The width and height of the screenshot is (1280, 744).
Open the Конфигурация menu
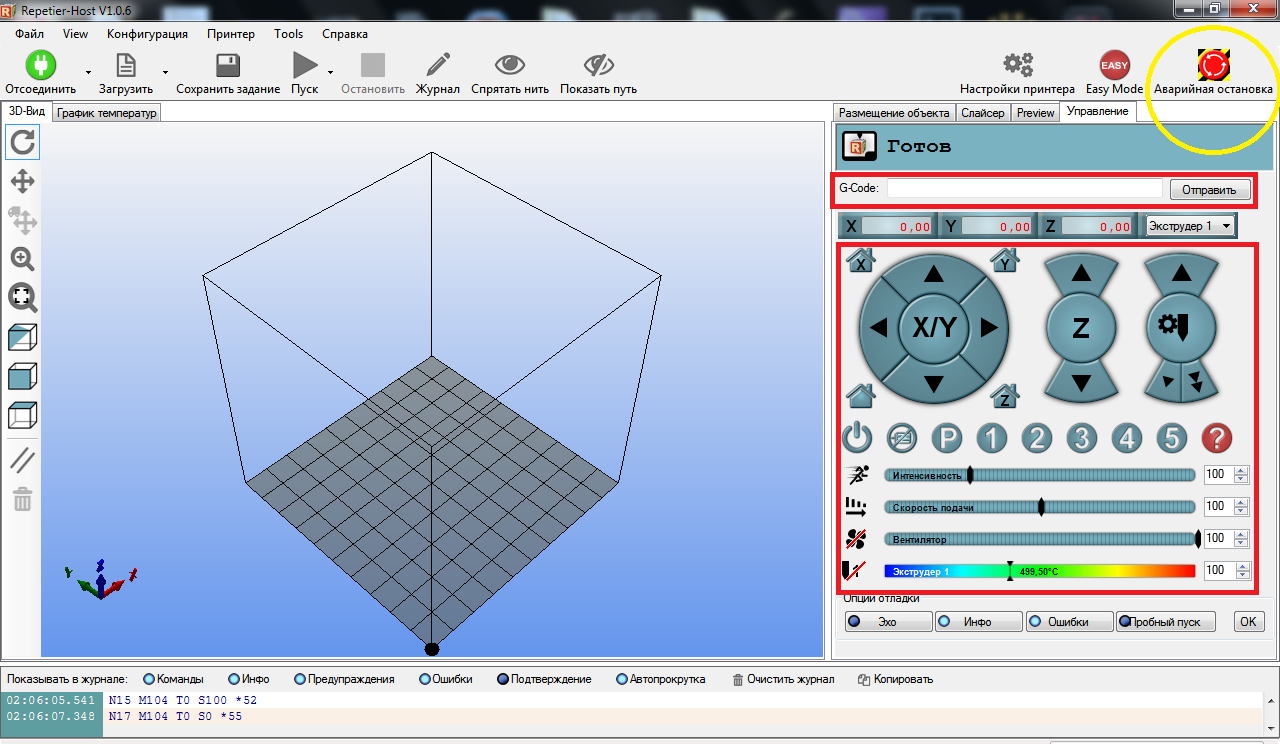(147, 33)
